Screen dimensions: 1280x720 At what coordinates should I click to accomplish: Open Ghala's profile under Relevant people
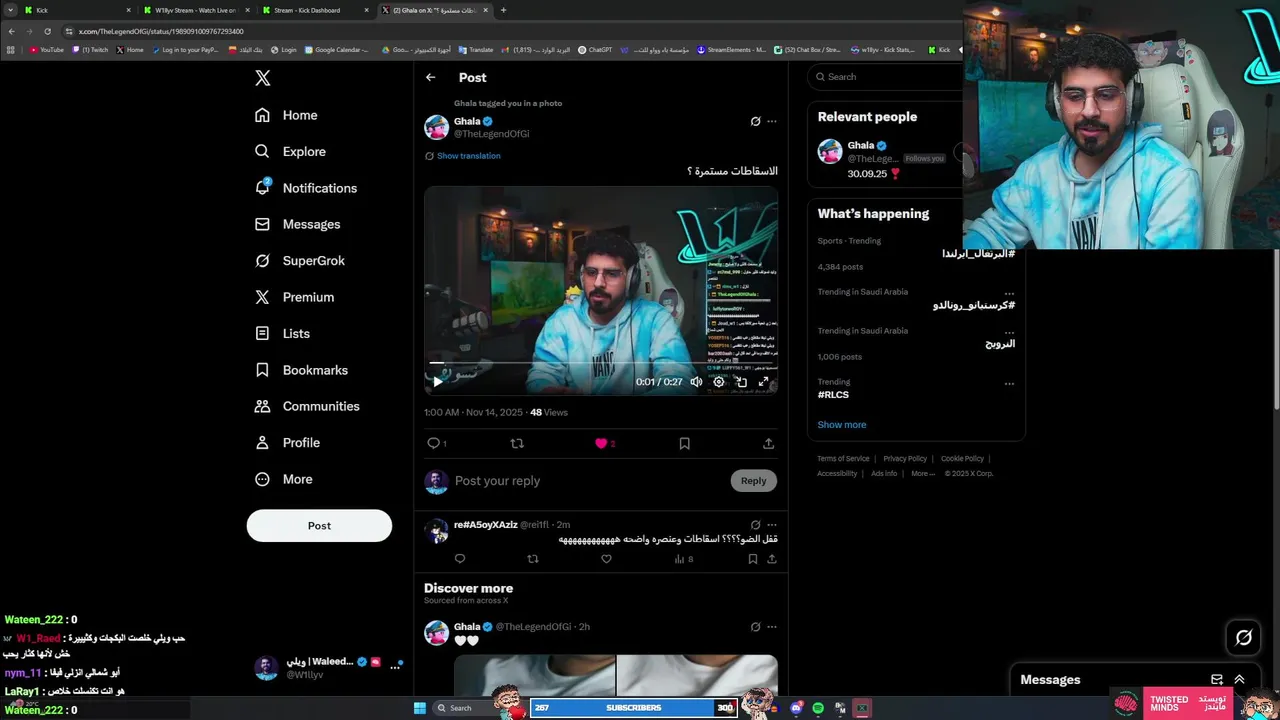[860, 145]
